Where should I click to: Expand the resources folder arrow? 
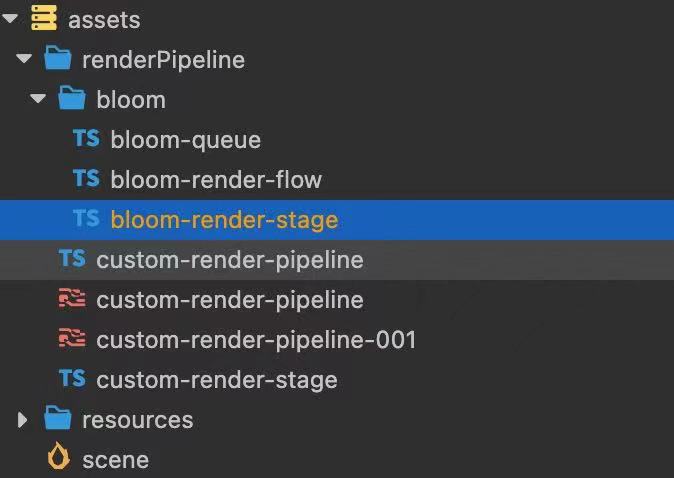[x=23, y=420]
